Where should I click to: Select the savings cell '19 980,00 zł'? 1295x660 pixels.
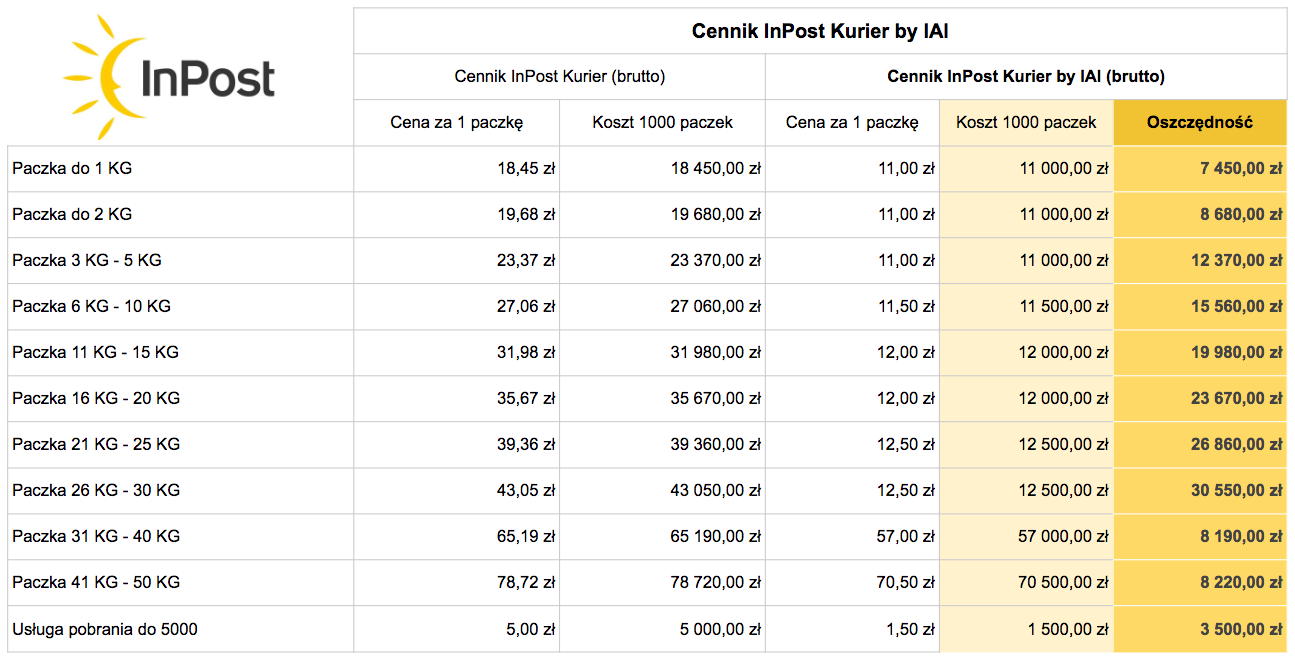[1200, 353]
